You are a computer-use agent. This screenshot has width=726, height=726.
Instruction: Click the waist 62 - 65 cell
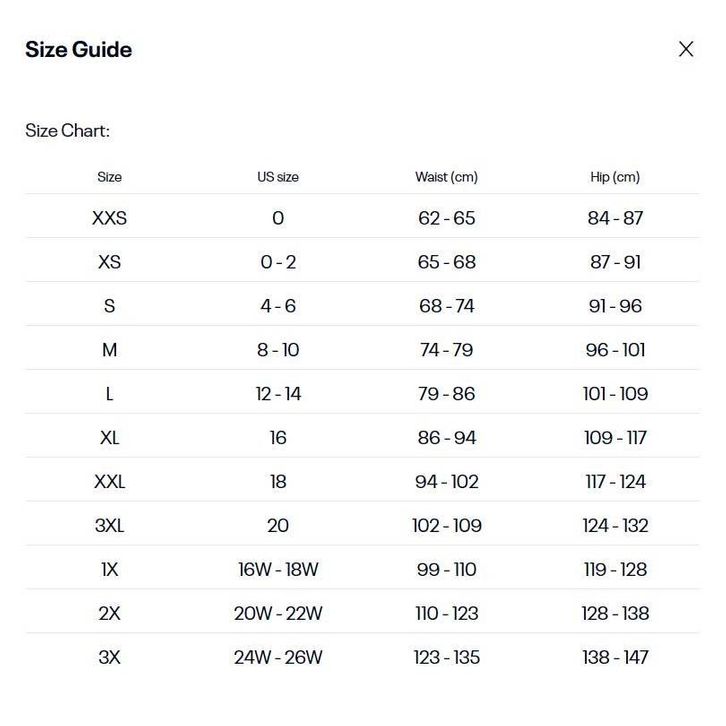(x=446, y=218)
